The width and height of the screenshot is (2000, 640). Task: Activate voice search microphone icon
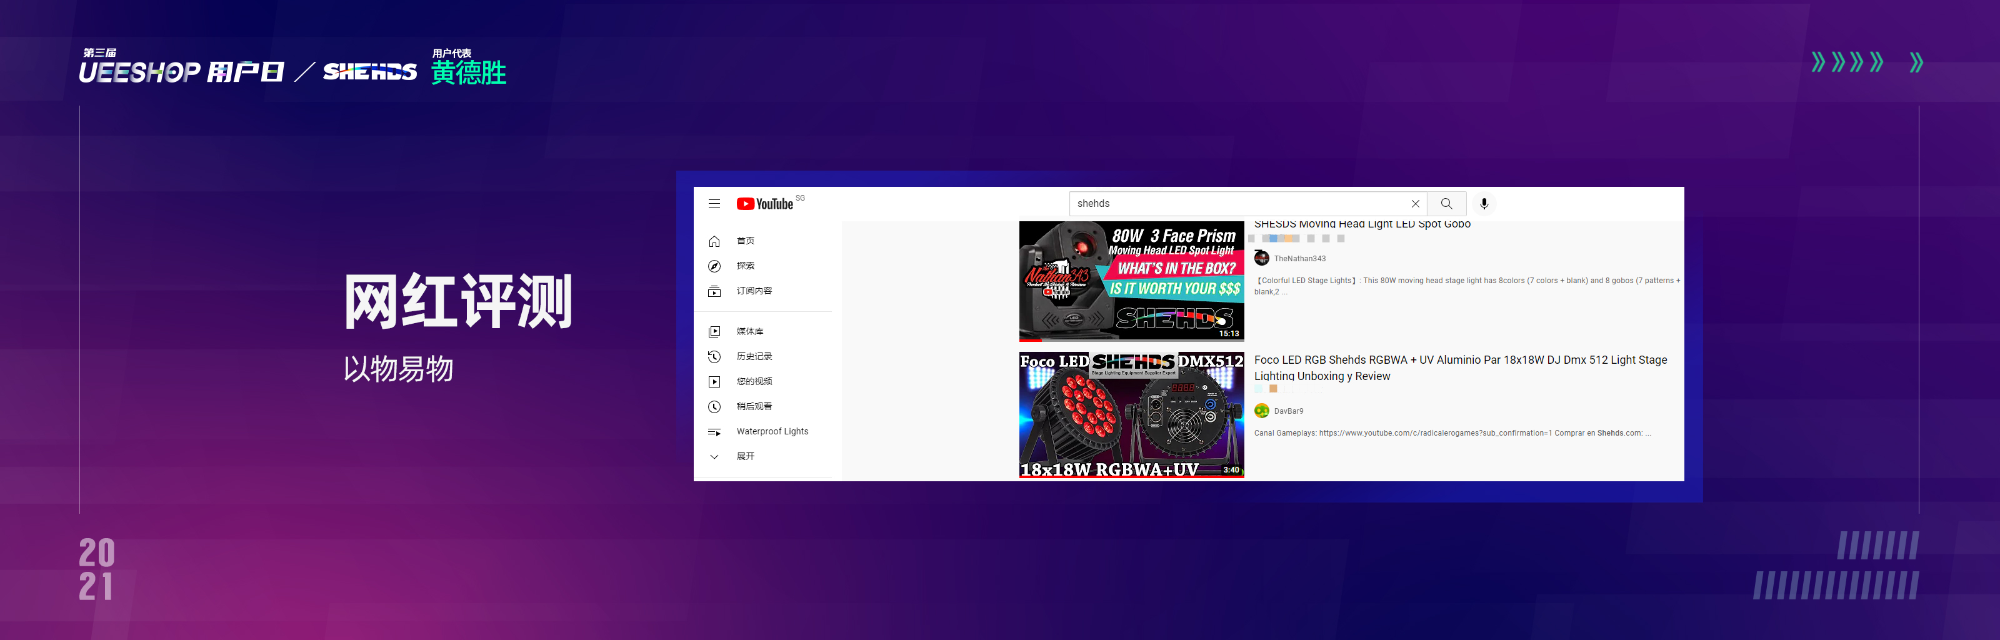click(x=1484, y=204)
